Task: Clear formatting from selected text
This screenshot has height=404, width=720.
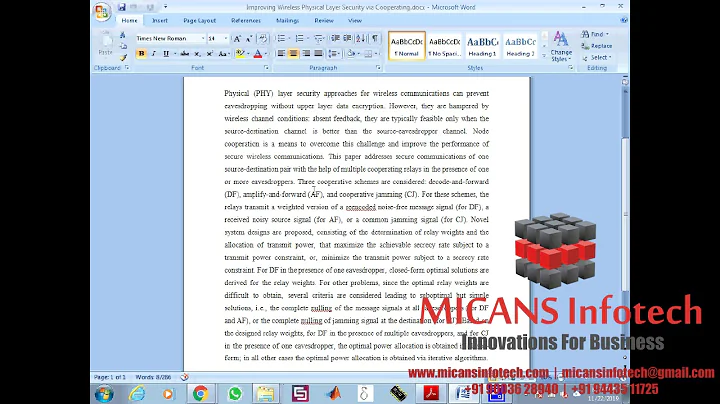Action: coord(263,39)
